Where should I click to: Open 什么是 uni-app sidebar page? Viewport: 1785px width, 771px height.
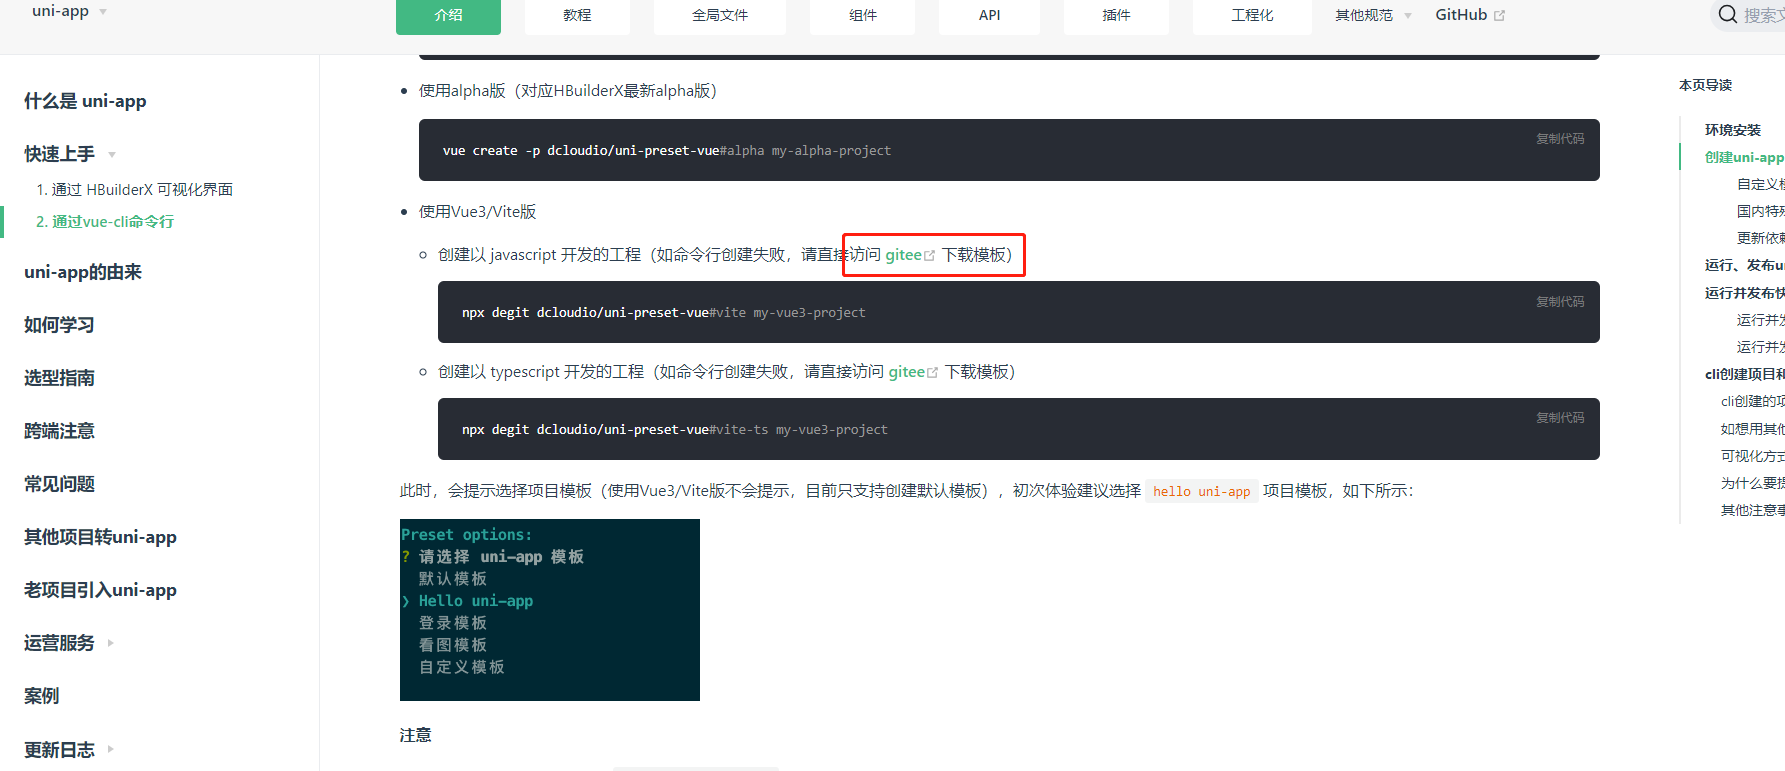pyautogui.click(x=85, y=101)
